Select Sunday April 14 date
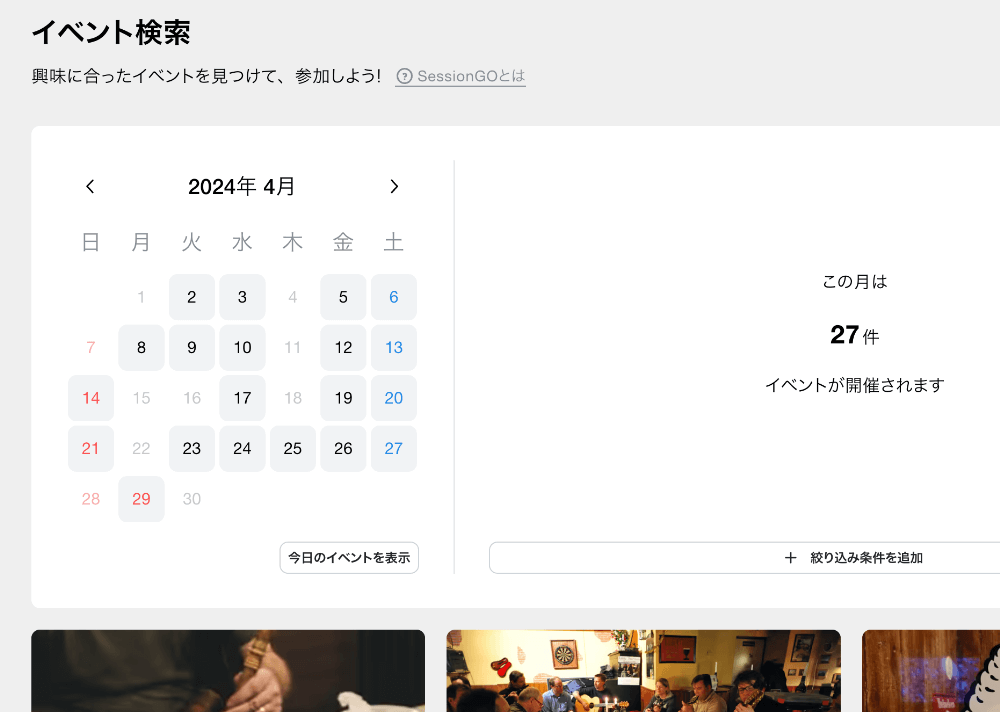 [x=91, y=398]
